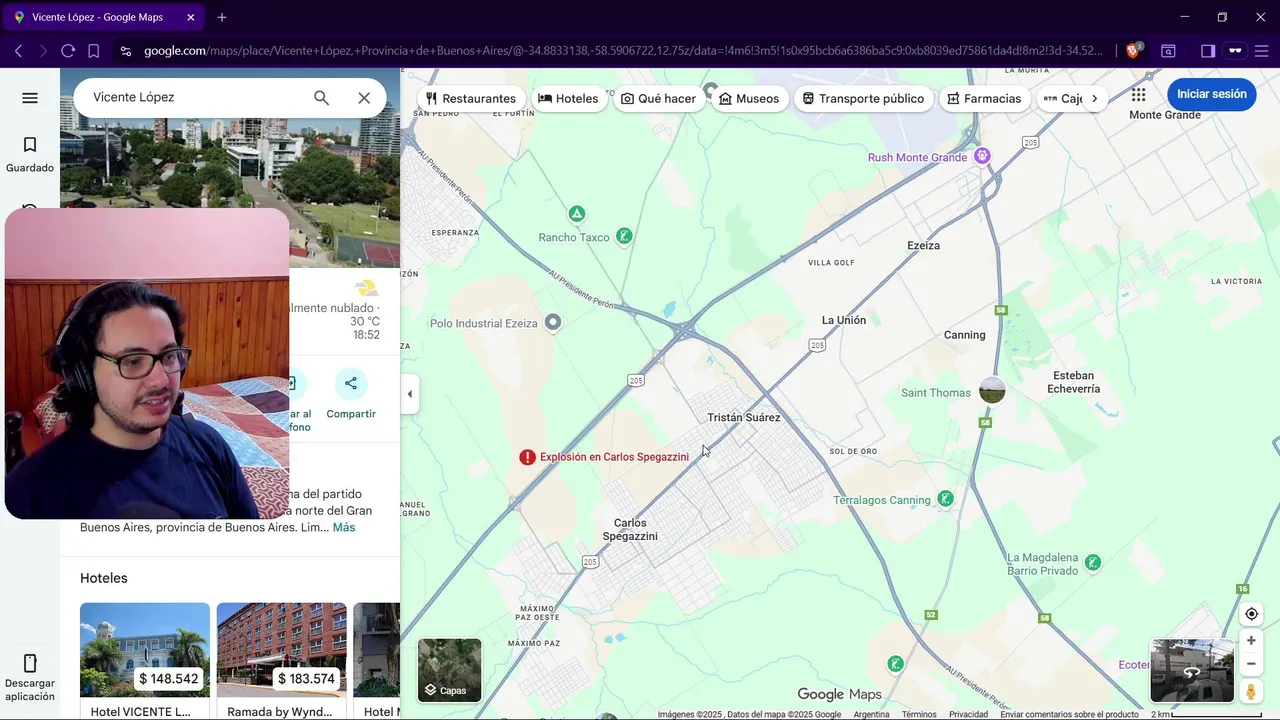Select Saint Thomas place photo marker
1280x720 pixels.
992,390
